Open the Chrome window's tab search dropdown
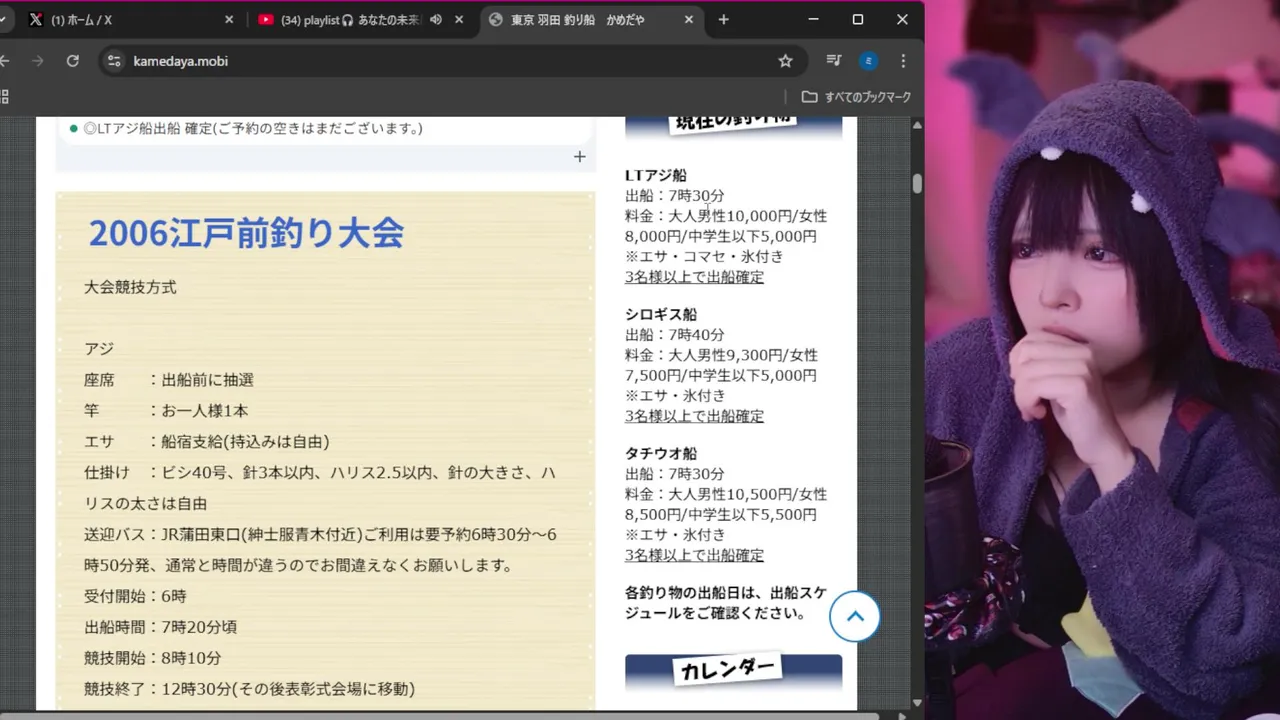 (x=3, y=19)
